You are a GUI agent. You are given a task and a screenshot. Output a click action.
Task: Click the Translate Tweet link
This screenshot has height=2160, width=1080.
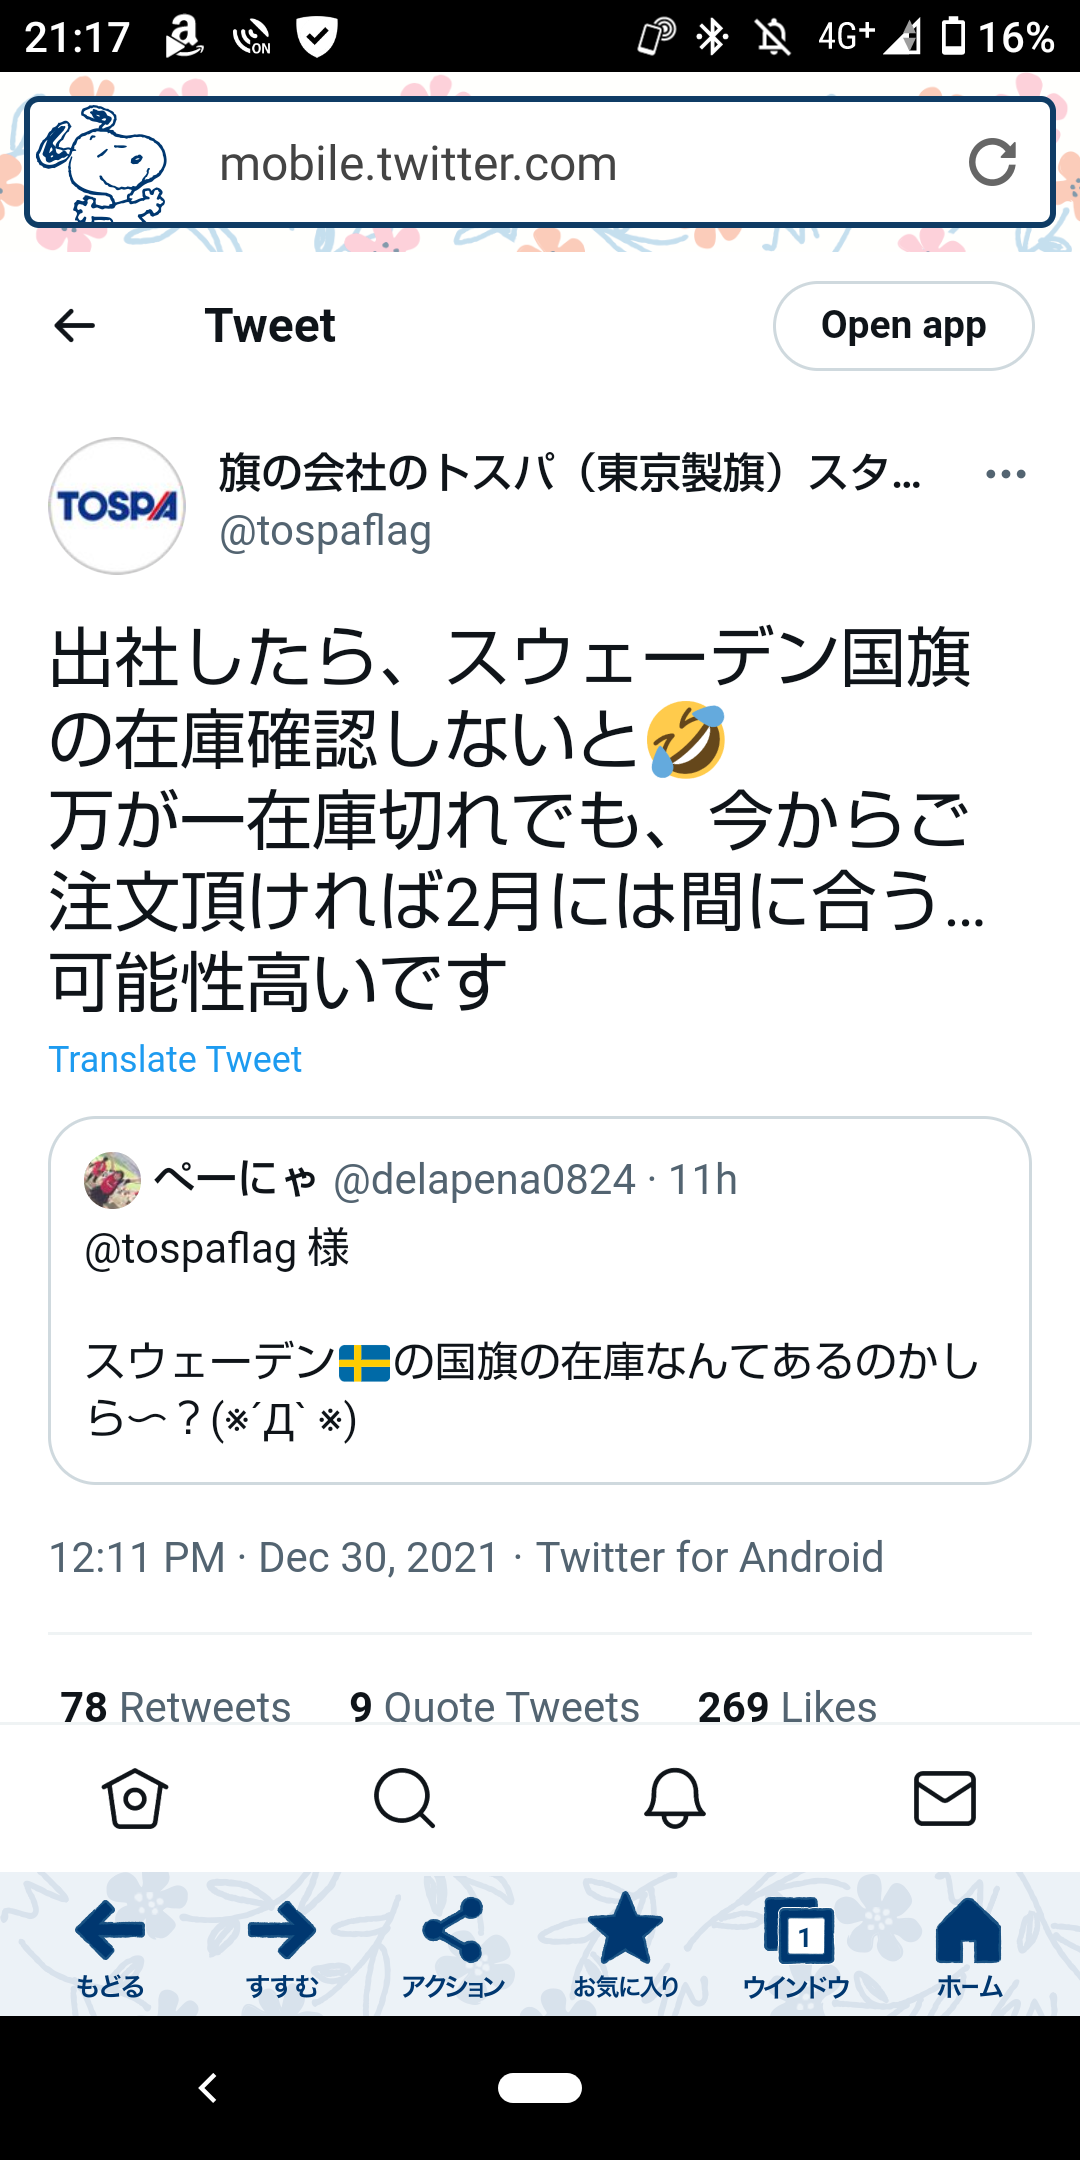tap(175, 1059)
